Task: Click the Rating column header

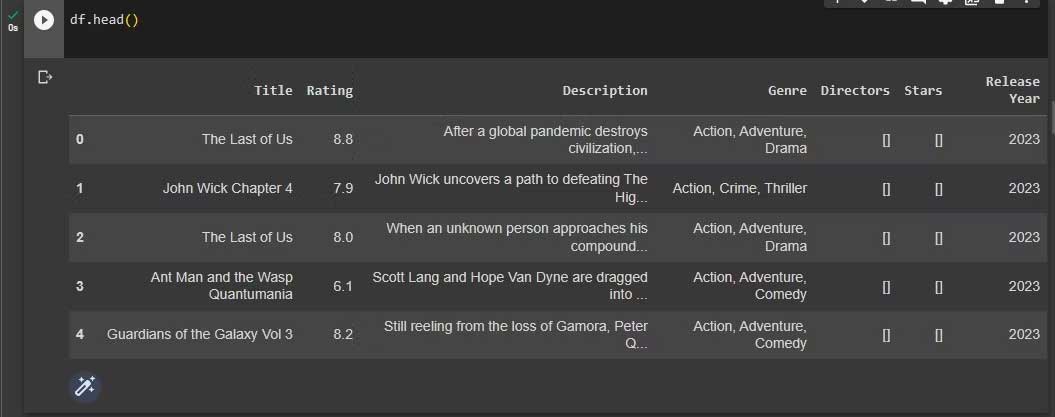Action: point(329,90)
